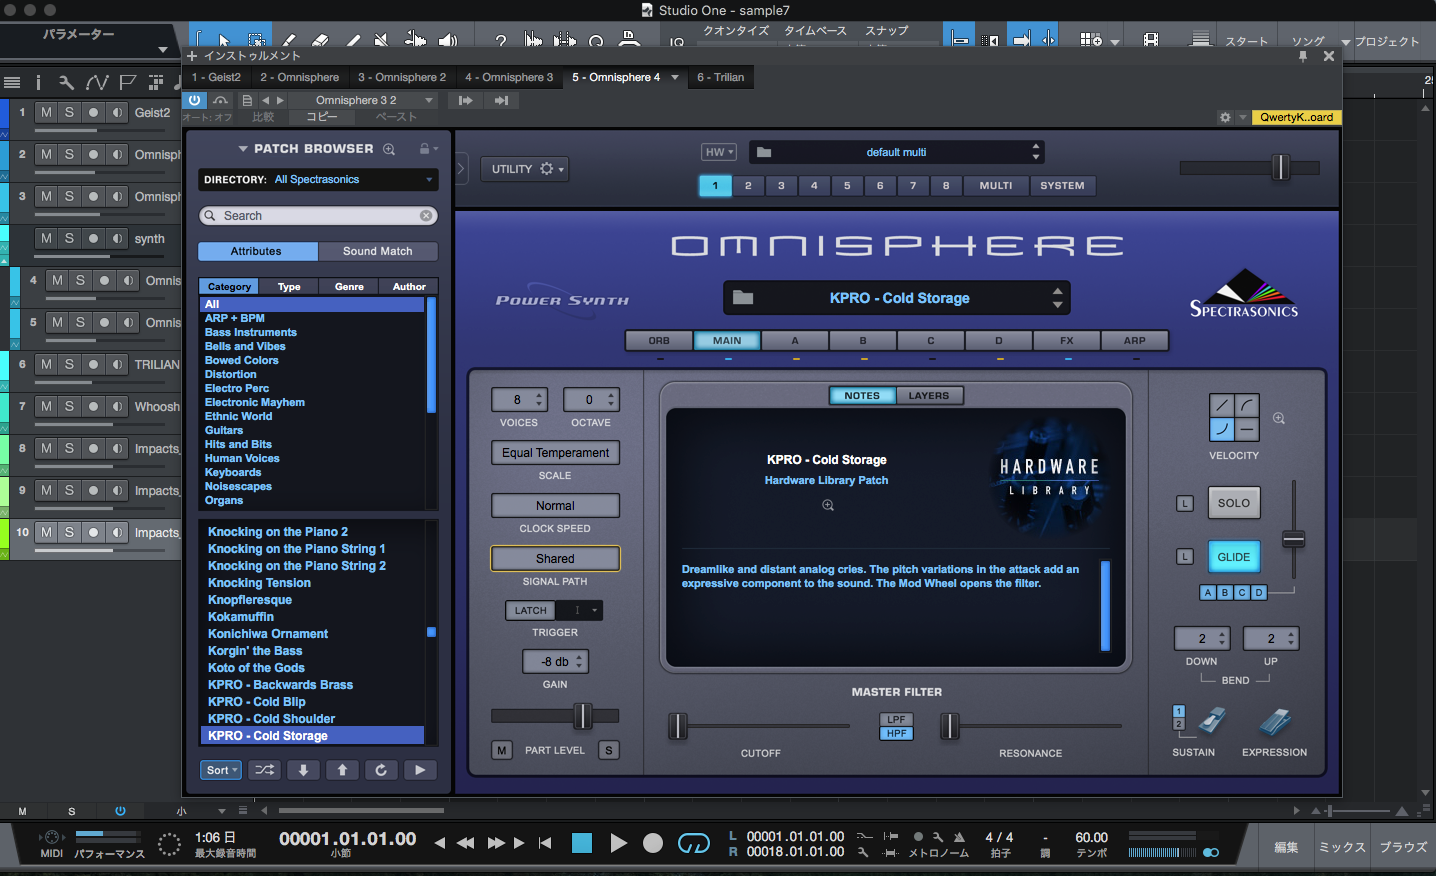This screenshot has width=1436, height=876.
Task: Adjust the PART LEVEL slider handle
Action: pyautogui.click(x=582, y=716)
